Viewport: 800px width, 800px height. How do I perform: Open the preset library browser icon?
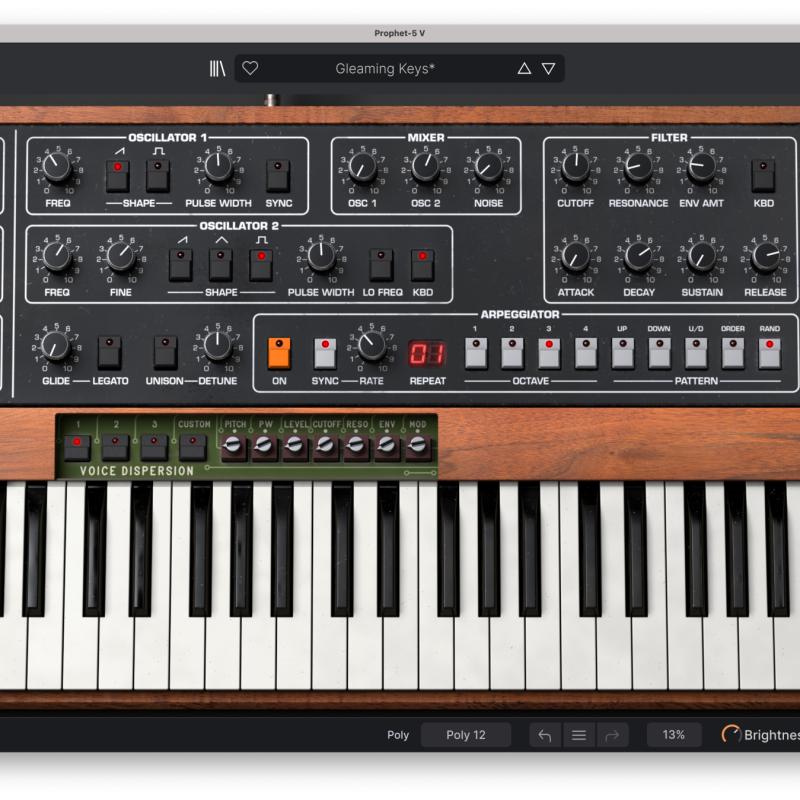[217, 68]
